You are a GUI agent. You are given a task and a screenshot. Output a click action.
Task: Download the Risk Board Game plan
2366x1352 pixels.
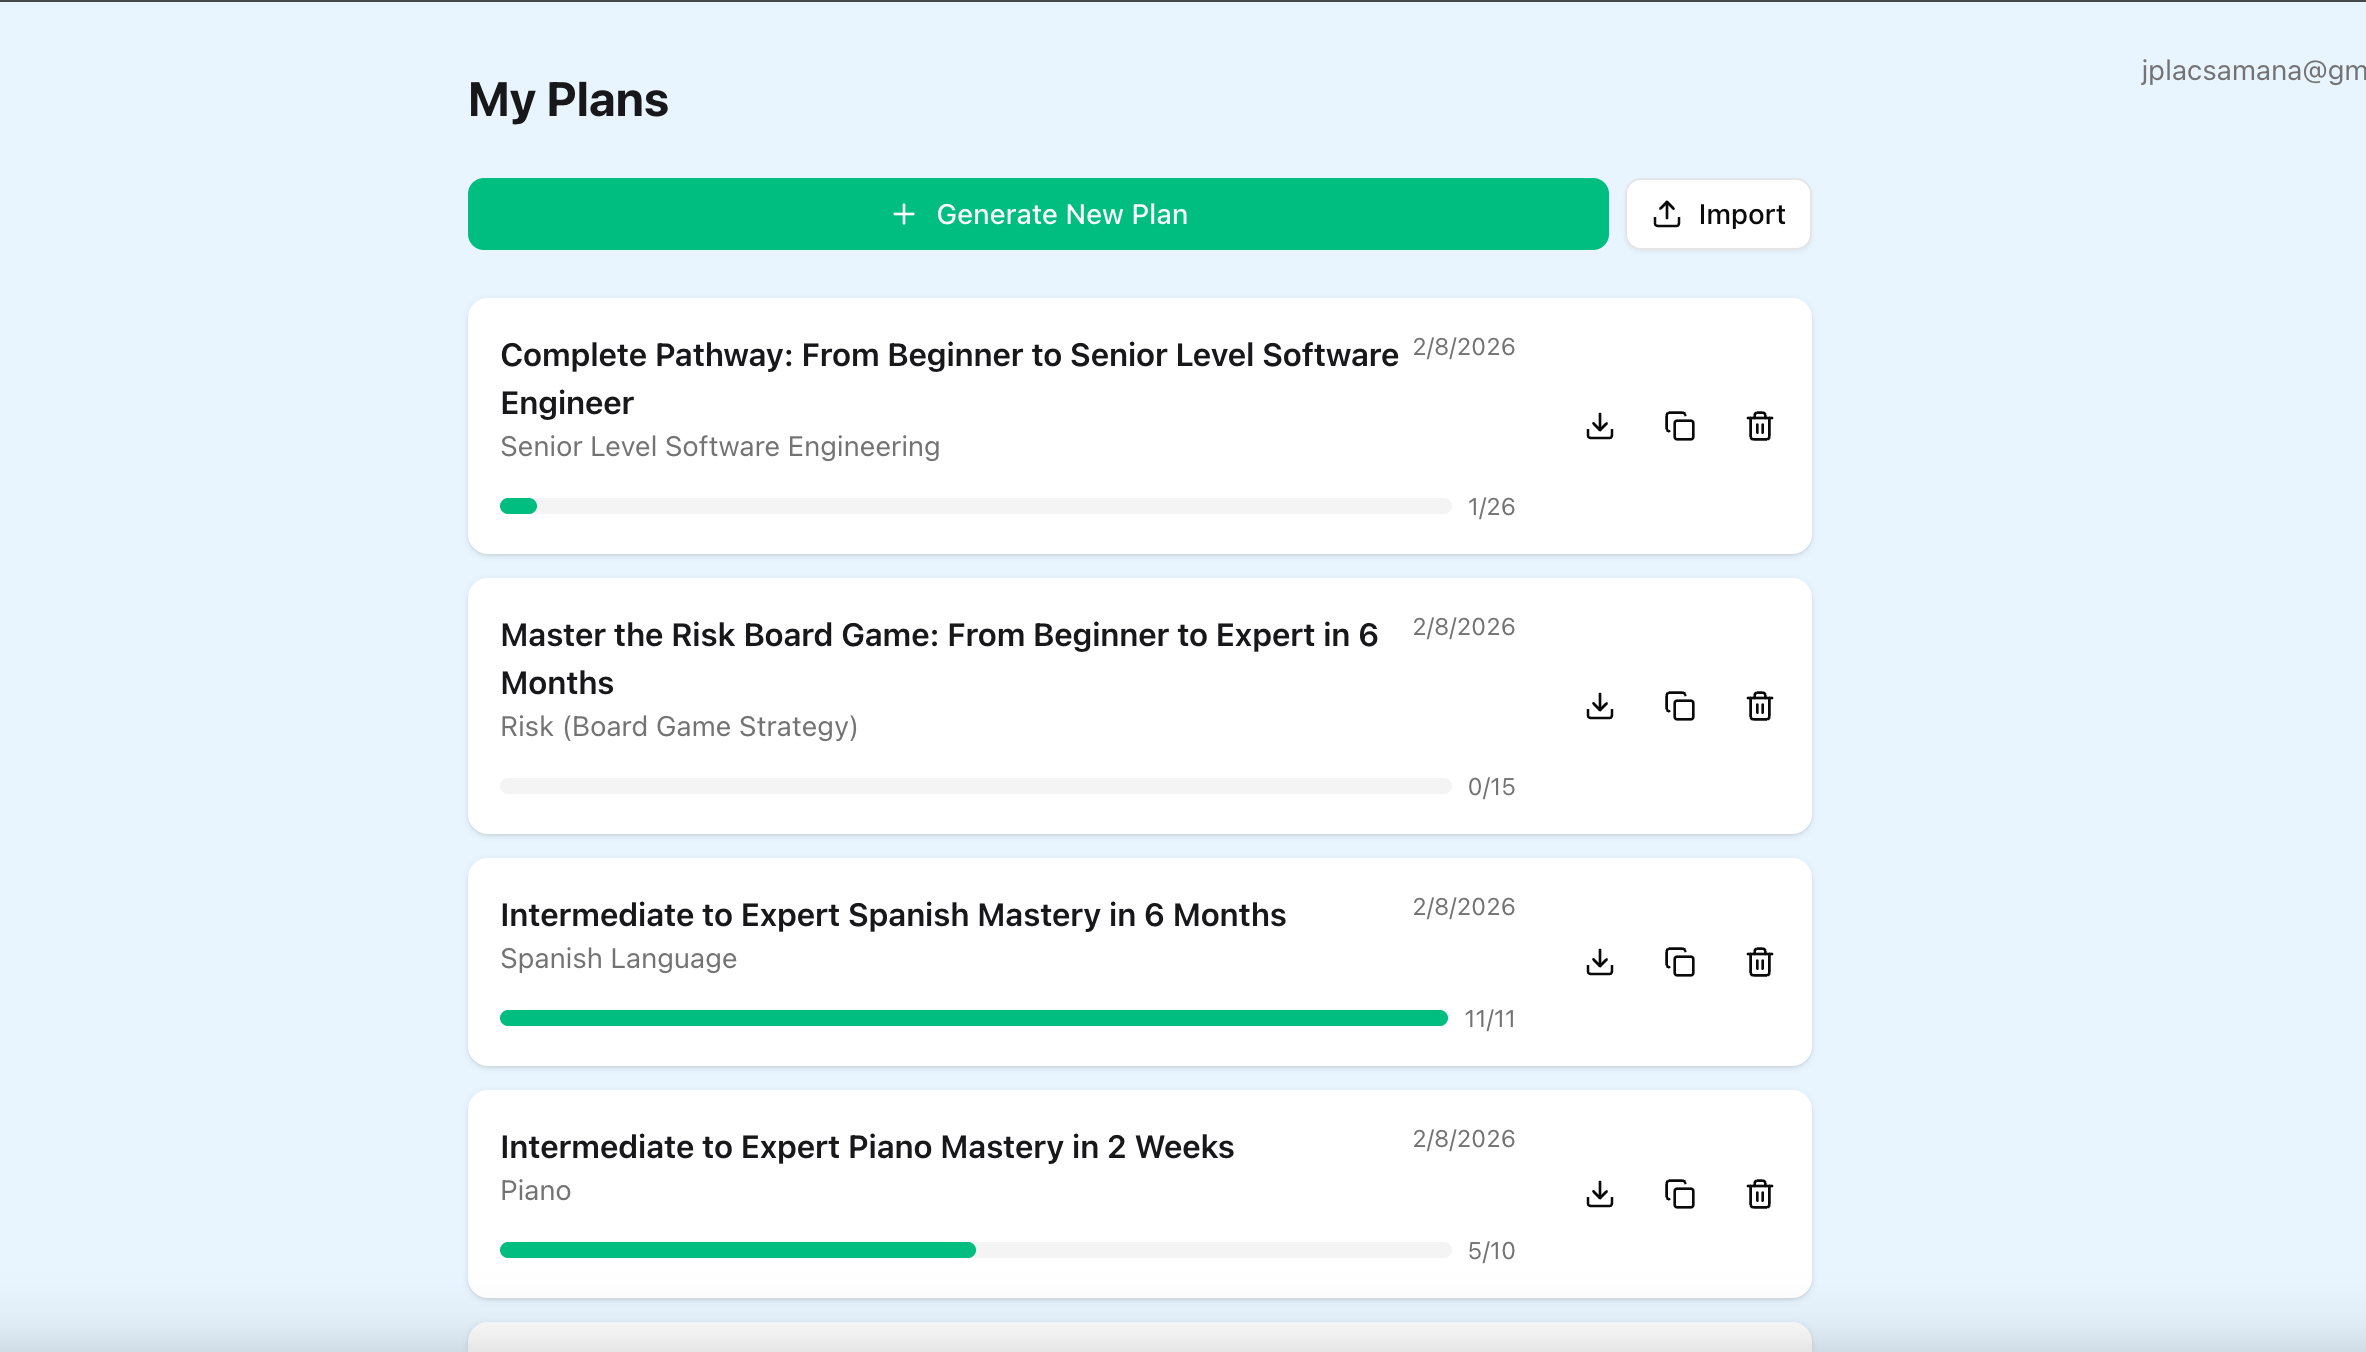pos(1600,706)
